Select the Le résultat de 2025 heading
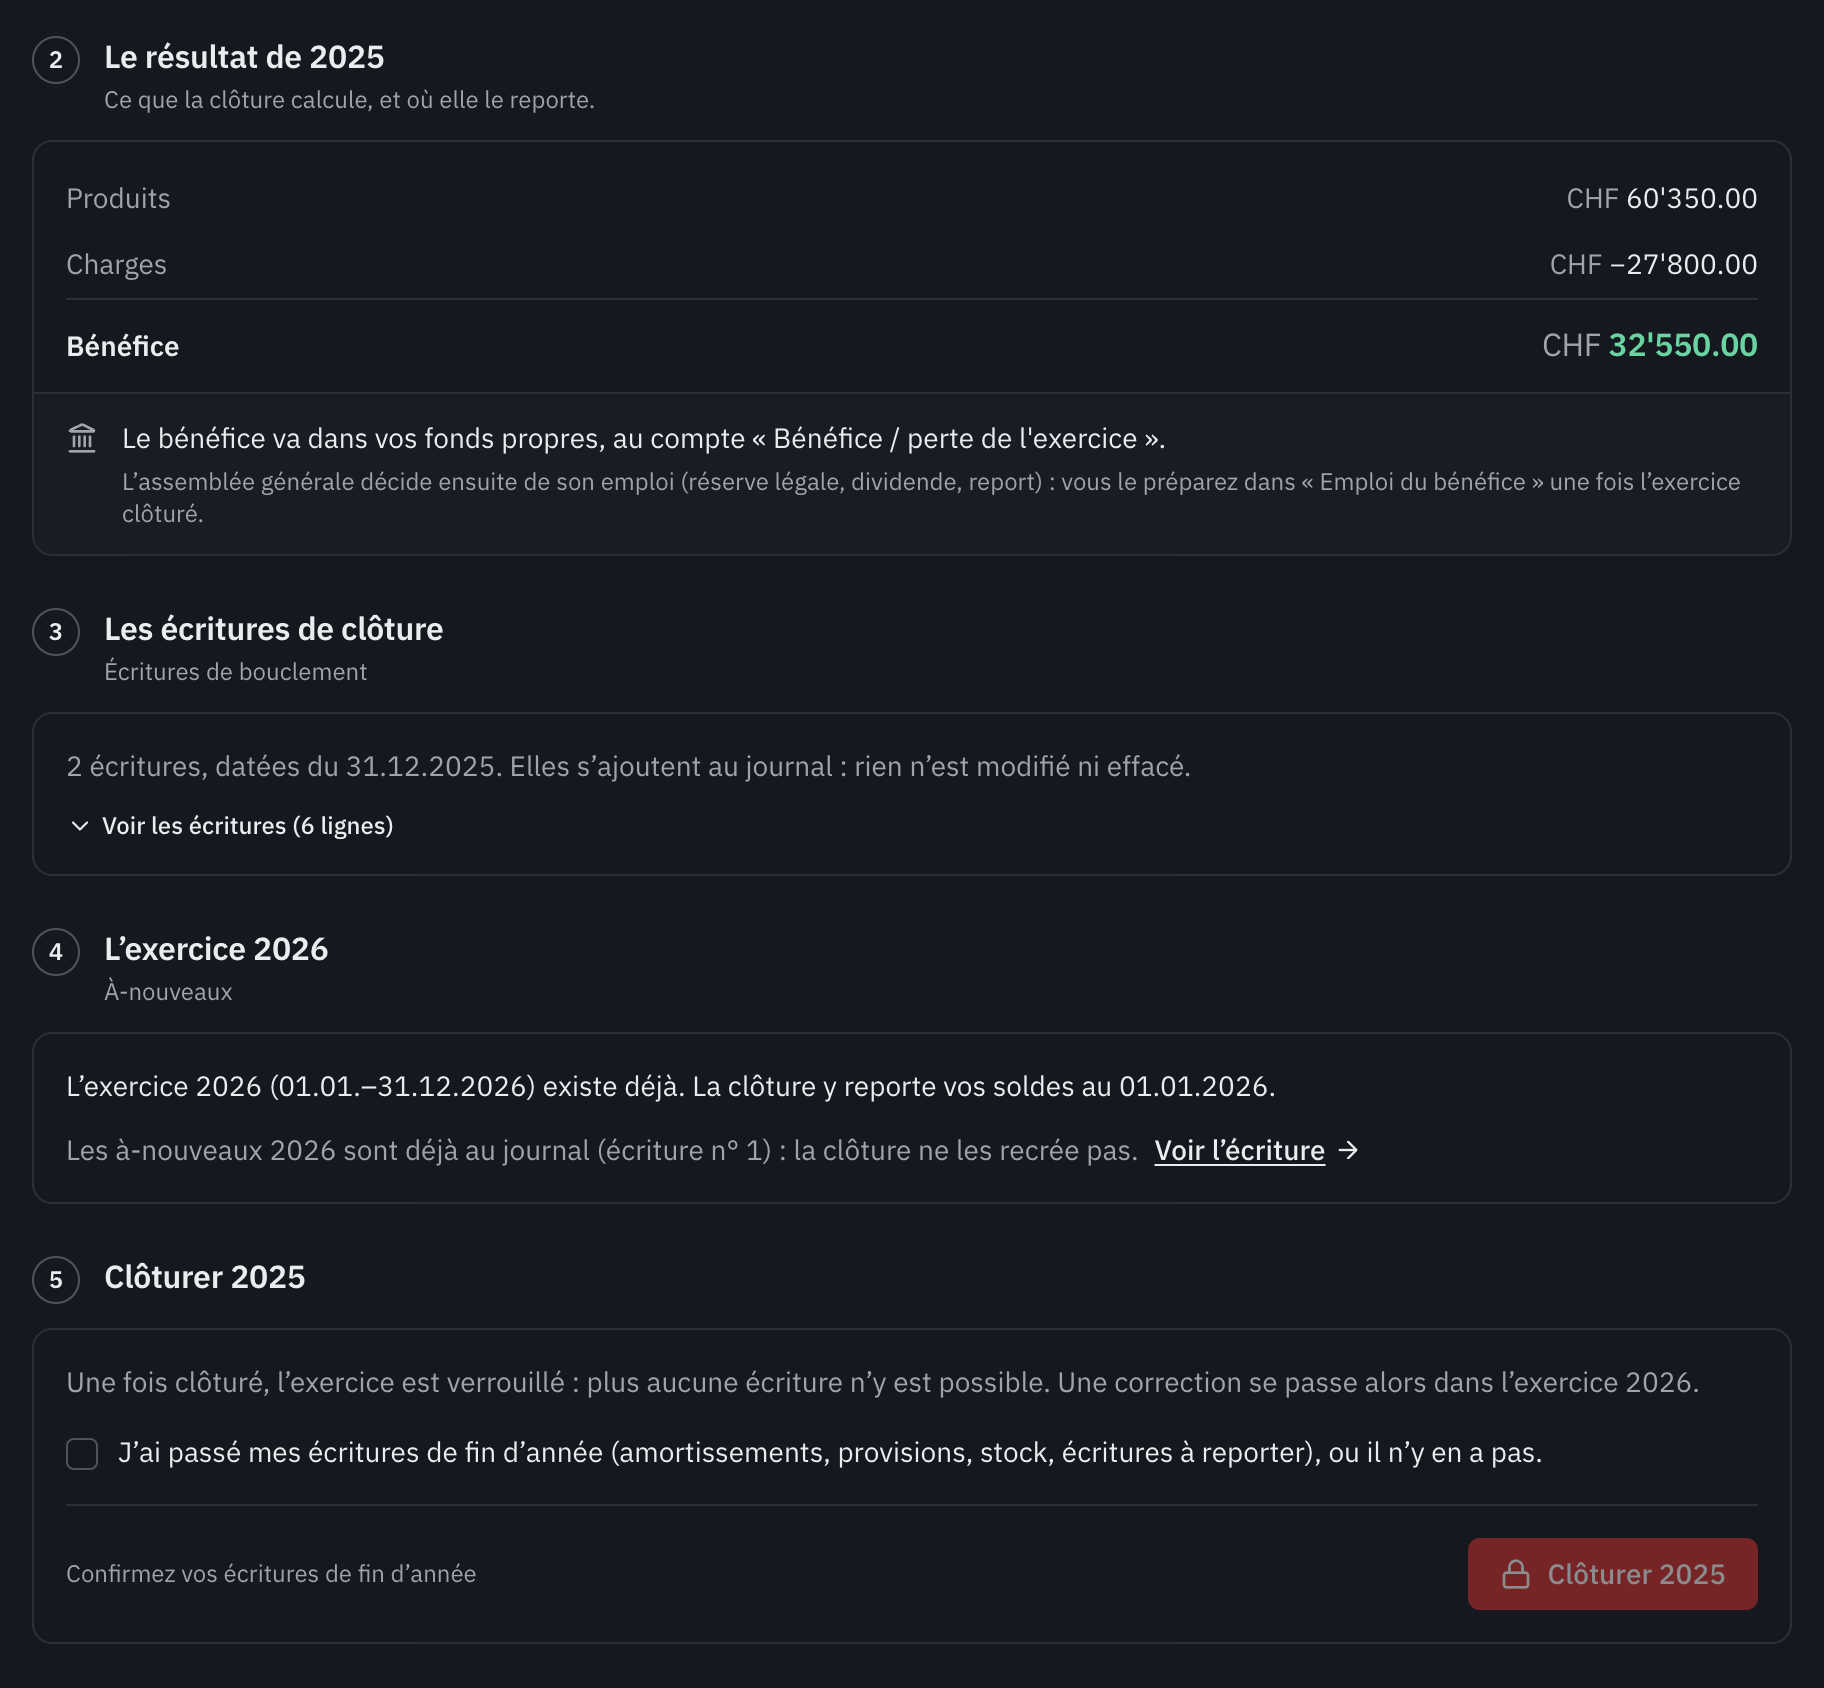This screenshot has width=1824, height=1688. 244,57
